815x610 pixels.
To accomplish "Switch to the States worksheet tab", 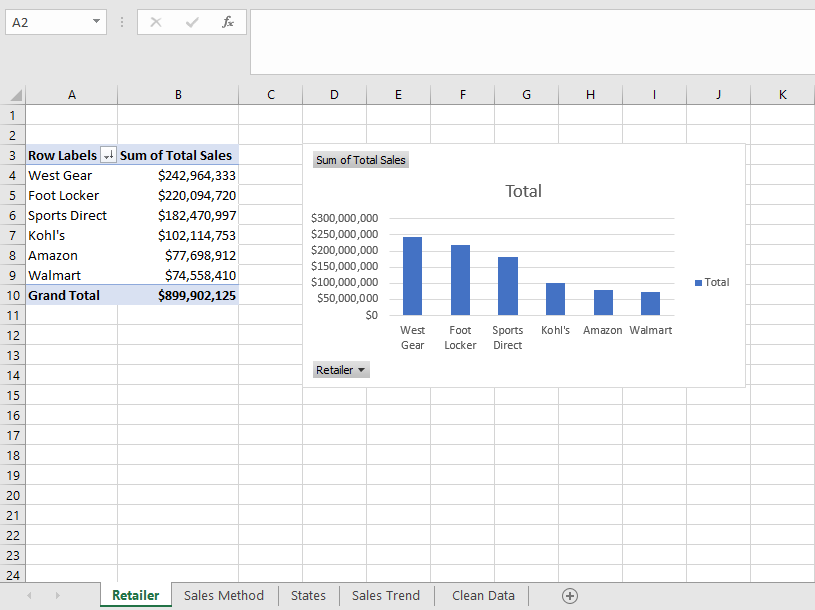I will [308, 595].
